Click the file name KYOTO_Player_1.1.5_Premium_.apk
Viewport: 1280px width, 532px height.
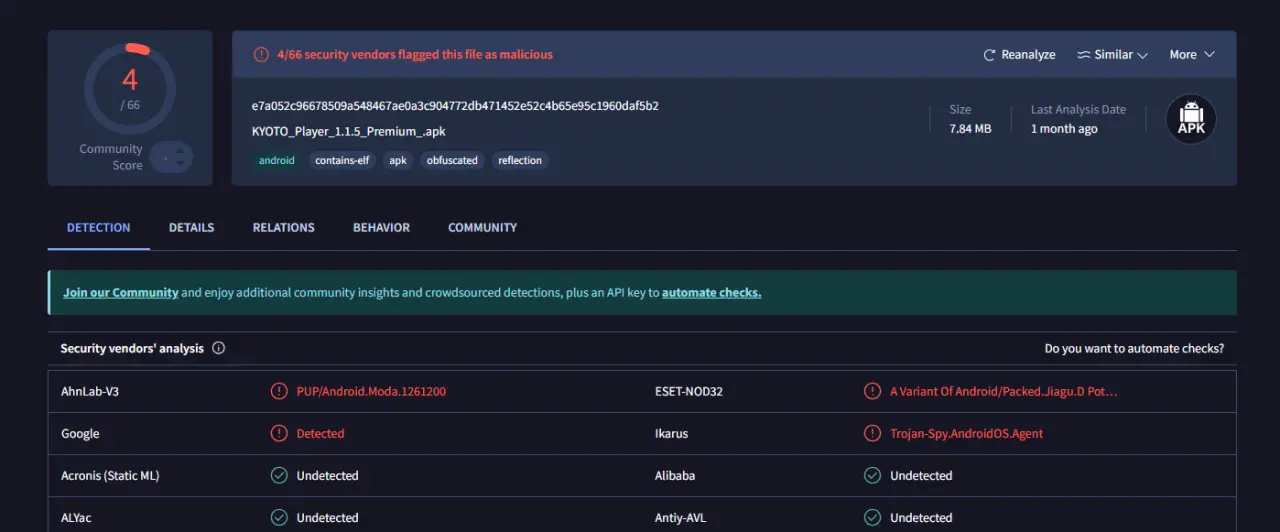click(349, 131)
